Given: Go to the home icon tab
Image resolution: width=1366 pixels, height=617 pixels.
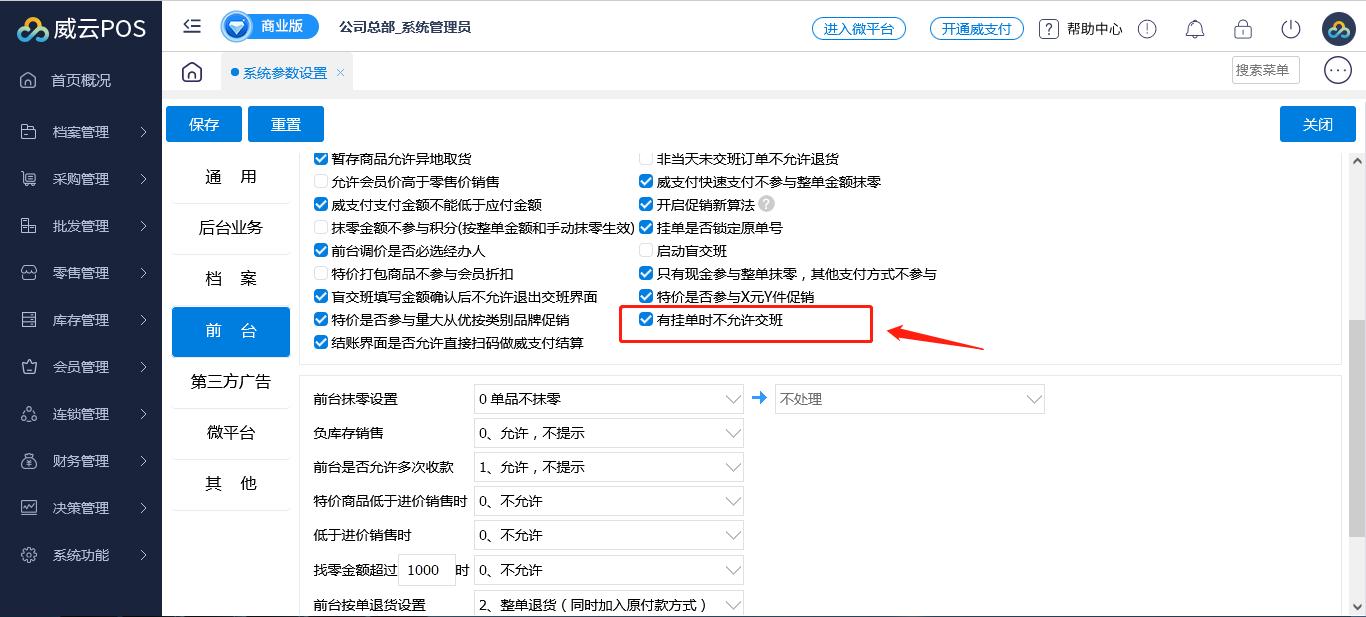Looking at the screenshot, I should coord(192,72).
